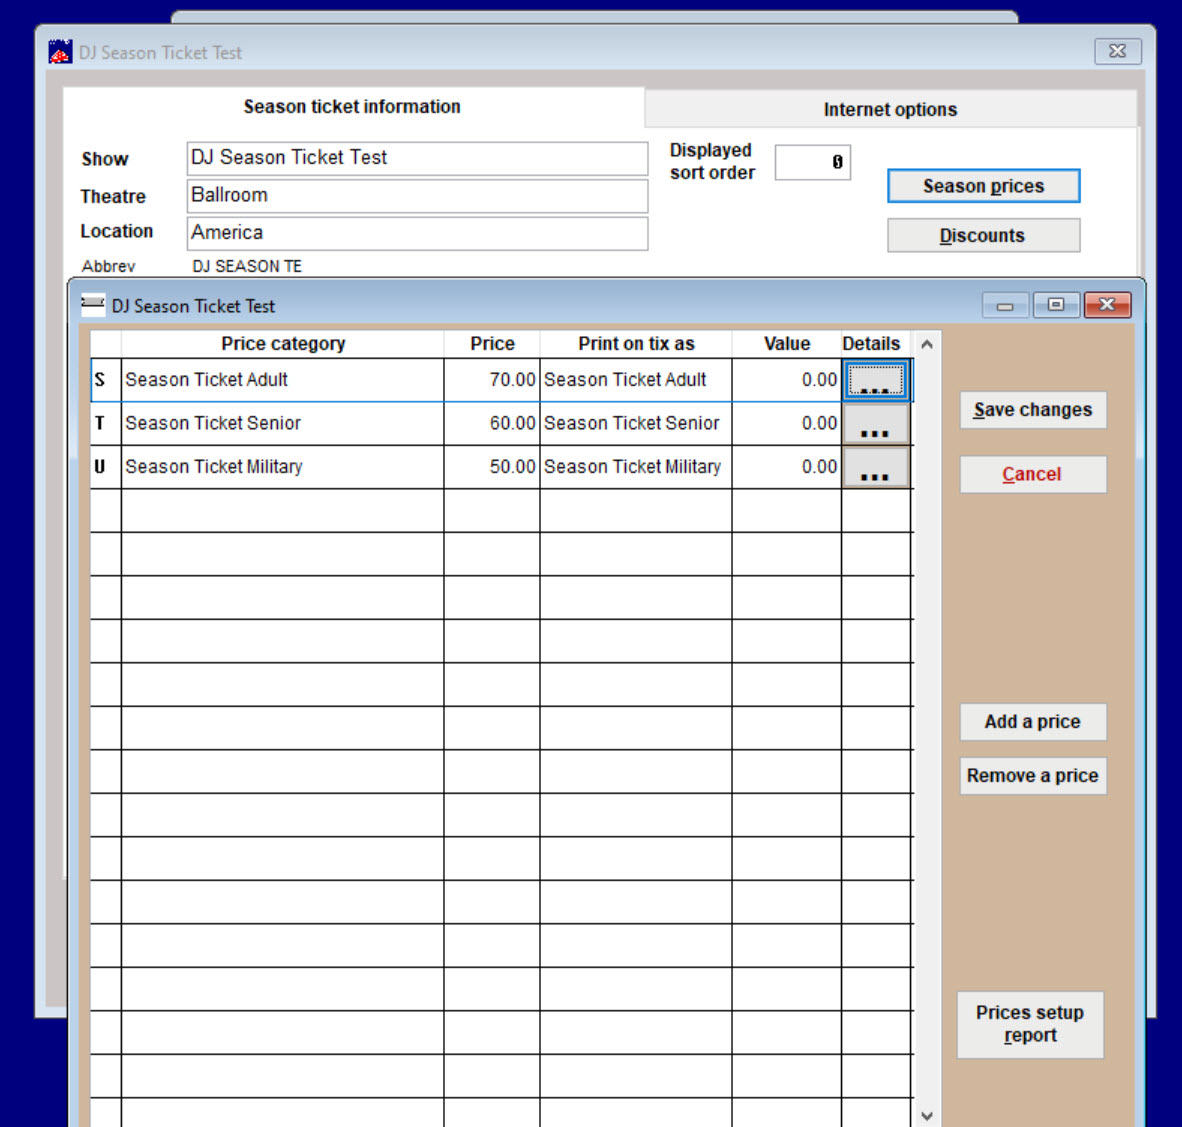Click the Value column header
The height and width of the screenshot is (1127, 1182).
click(786, 345)
